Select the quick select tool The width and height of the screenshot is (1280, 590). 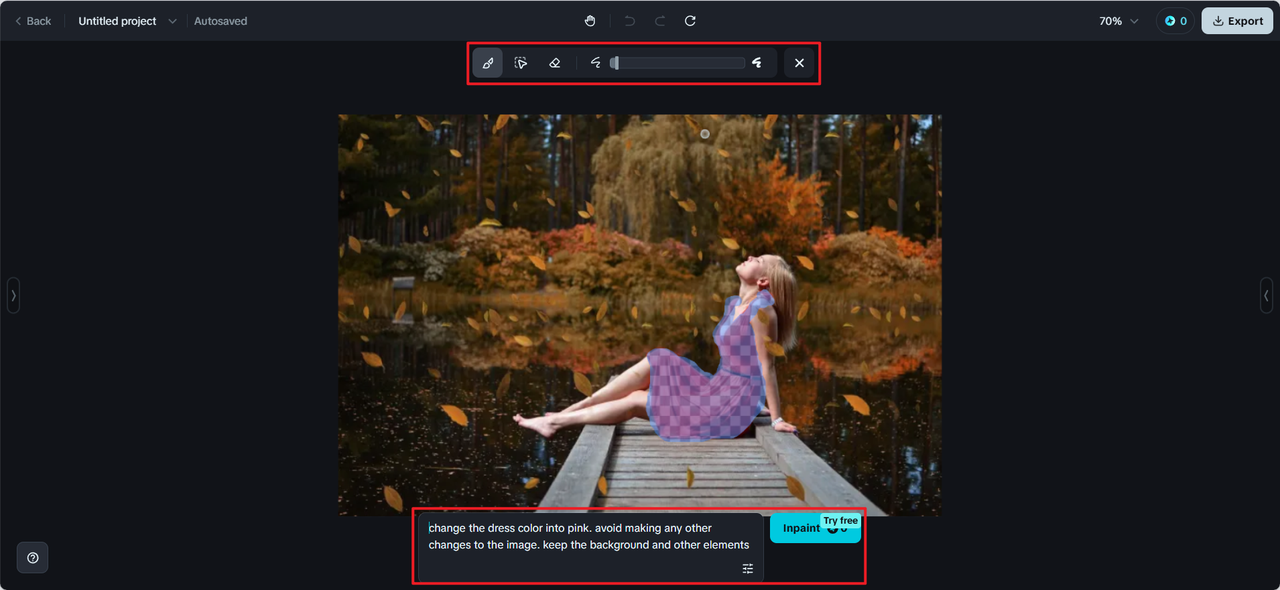point(521,63)
